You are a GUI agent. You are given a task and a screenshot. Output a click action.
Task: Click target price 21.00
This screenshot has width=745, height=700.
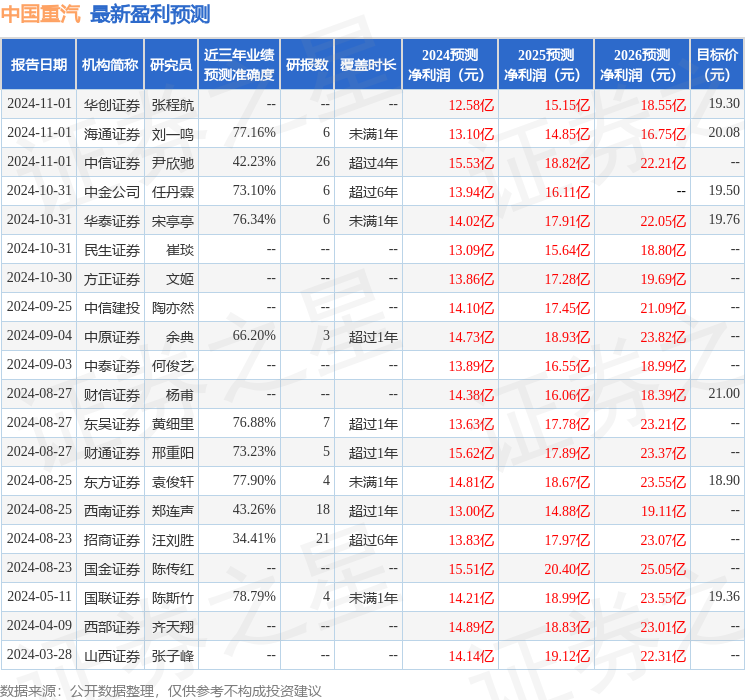[x=724, y=393]
